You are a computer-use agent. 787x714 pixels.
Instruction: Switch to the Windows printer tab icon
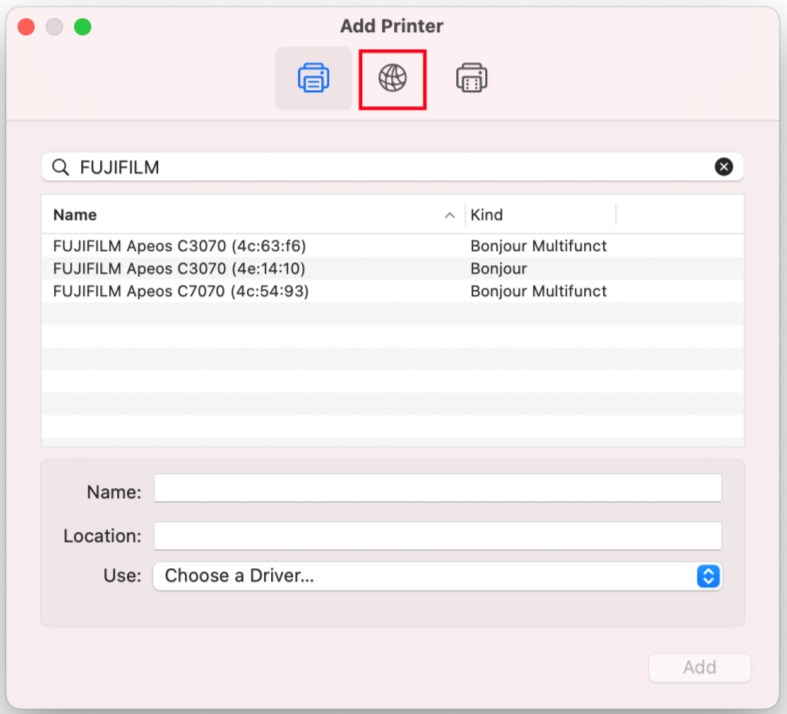click(471, 78)
